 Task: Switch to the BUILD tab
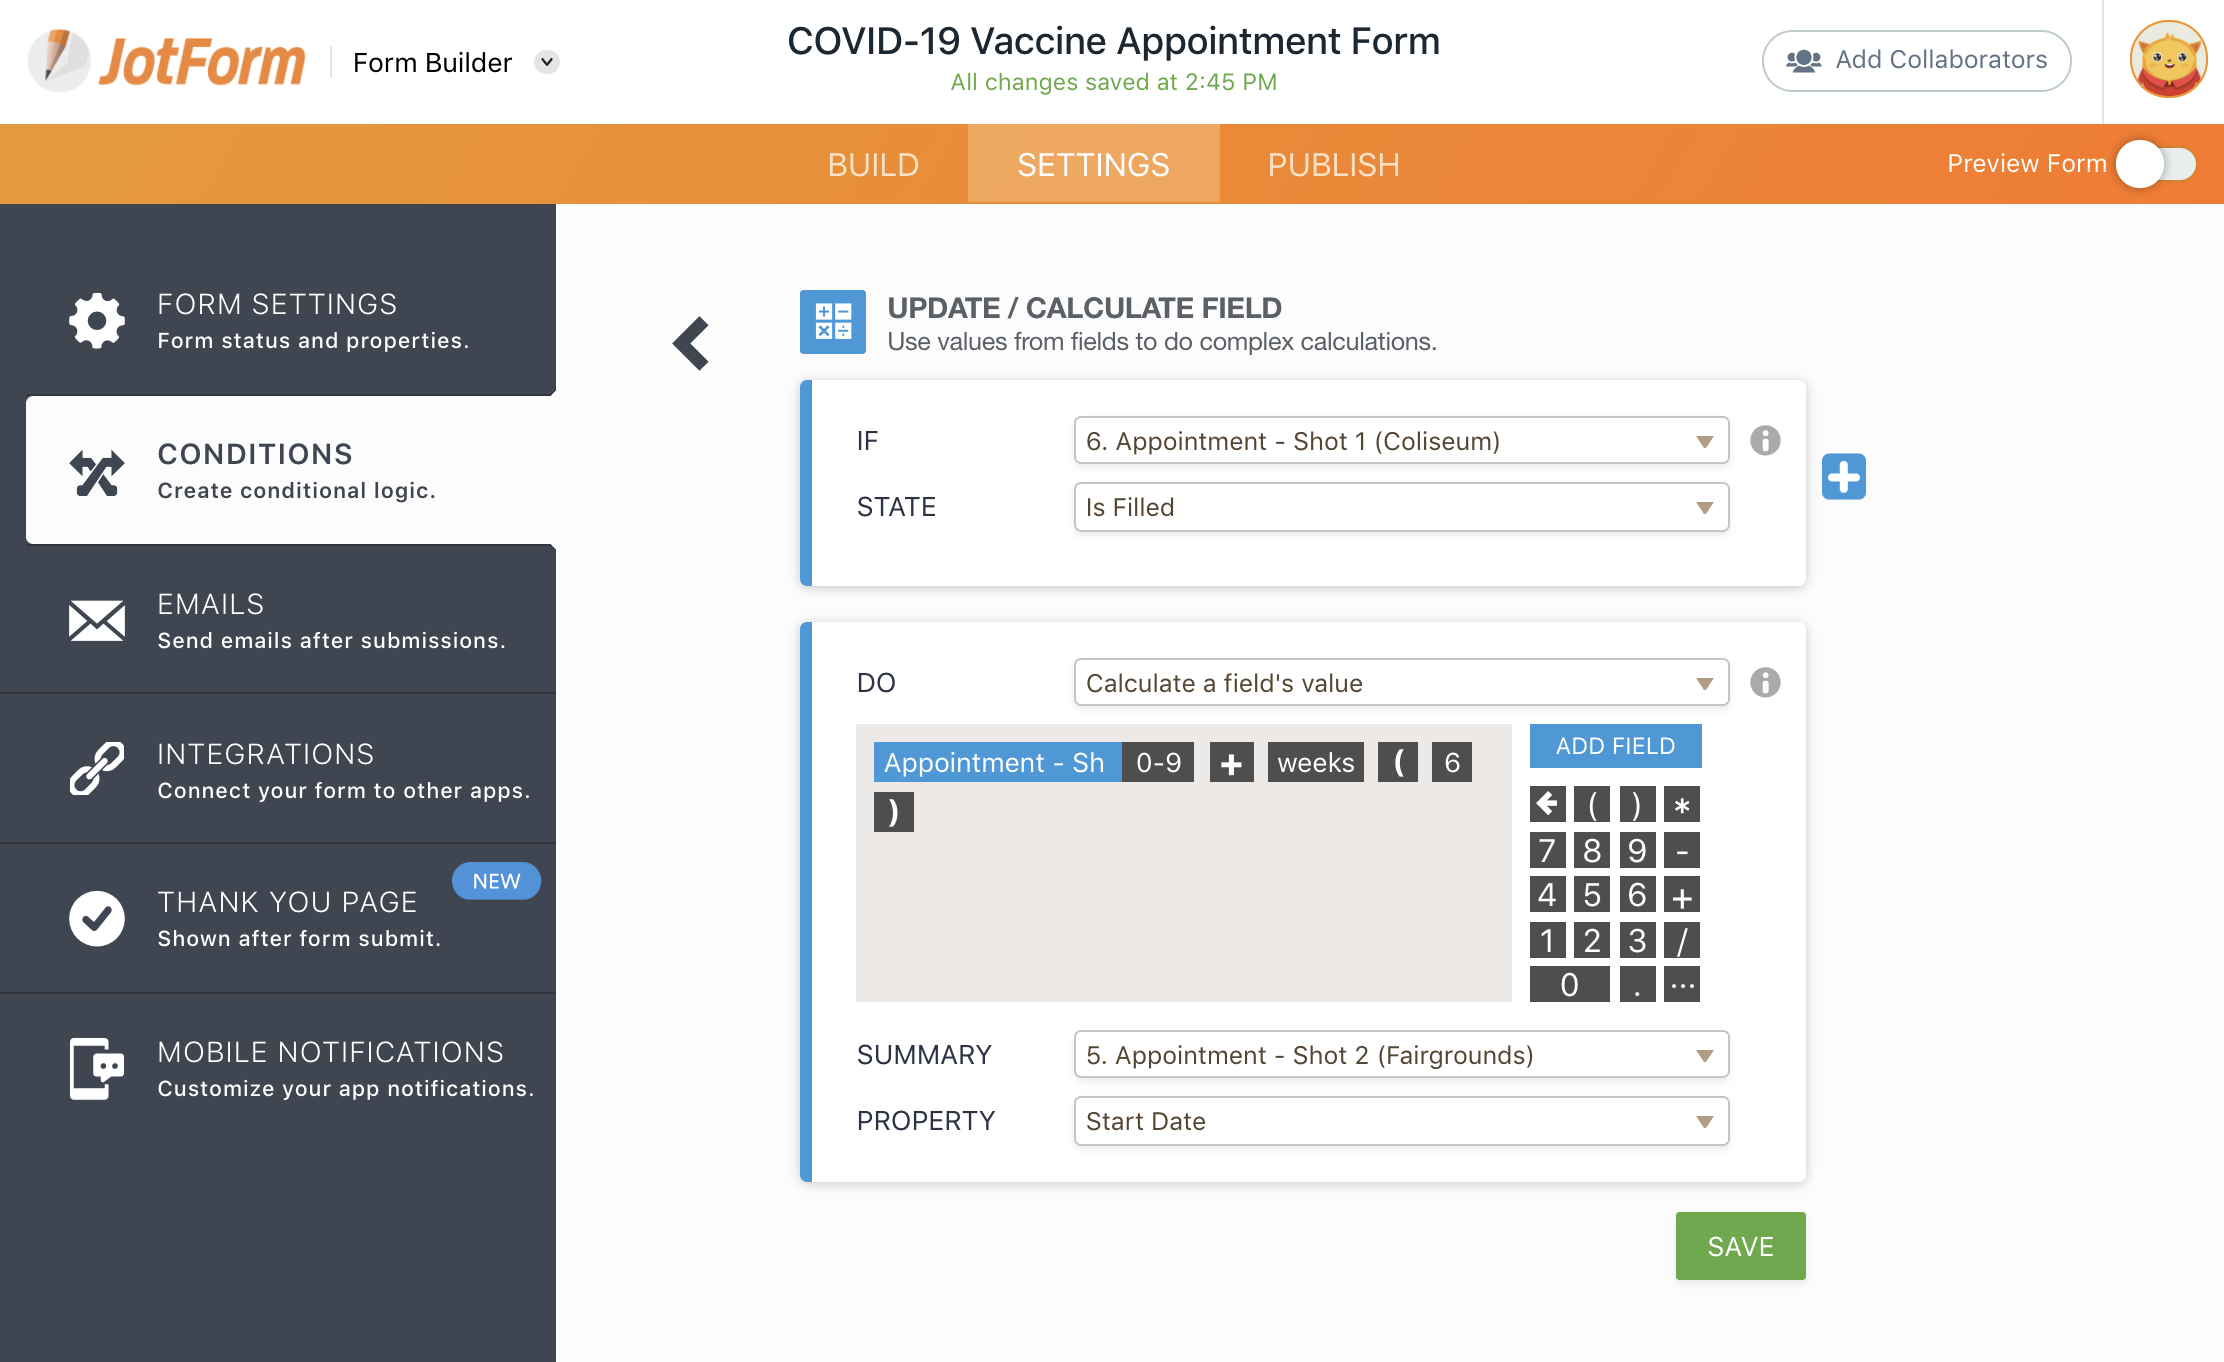(x=872, y=165)
